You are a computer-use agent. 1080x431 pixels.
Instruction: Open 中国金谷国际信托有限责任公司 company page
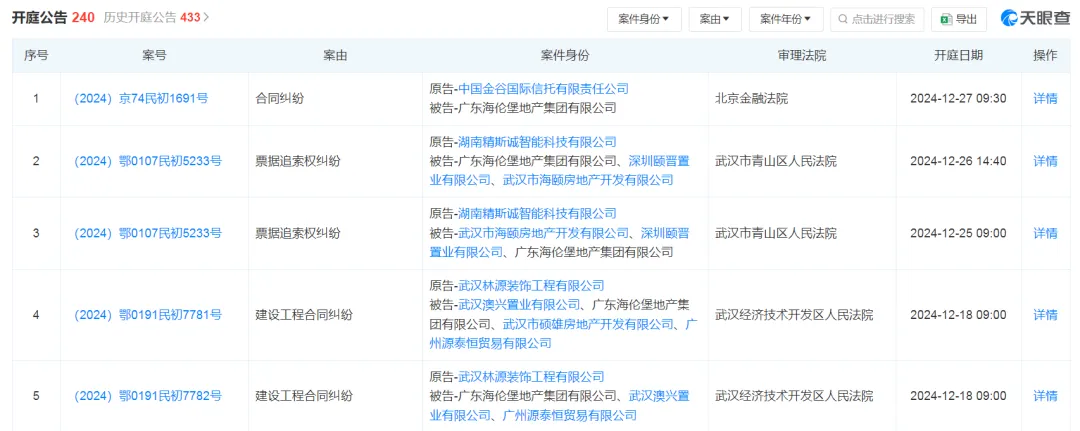543,89
